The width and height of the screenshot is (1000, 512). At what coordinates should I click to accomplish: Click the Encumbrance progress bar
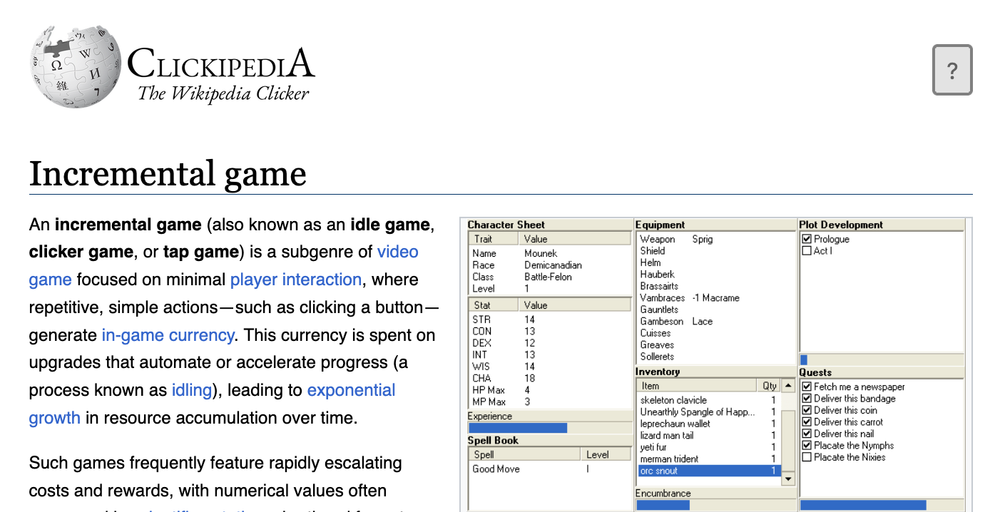click(716, 505)
